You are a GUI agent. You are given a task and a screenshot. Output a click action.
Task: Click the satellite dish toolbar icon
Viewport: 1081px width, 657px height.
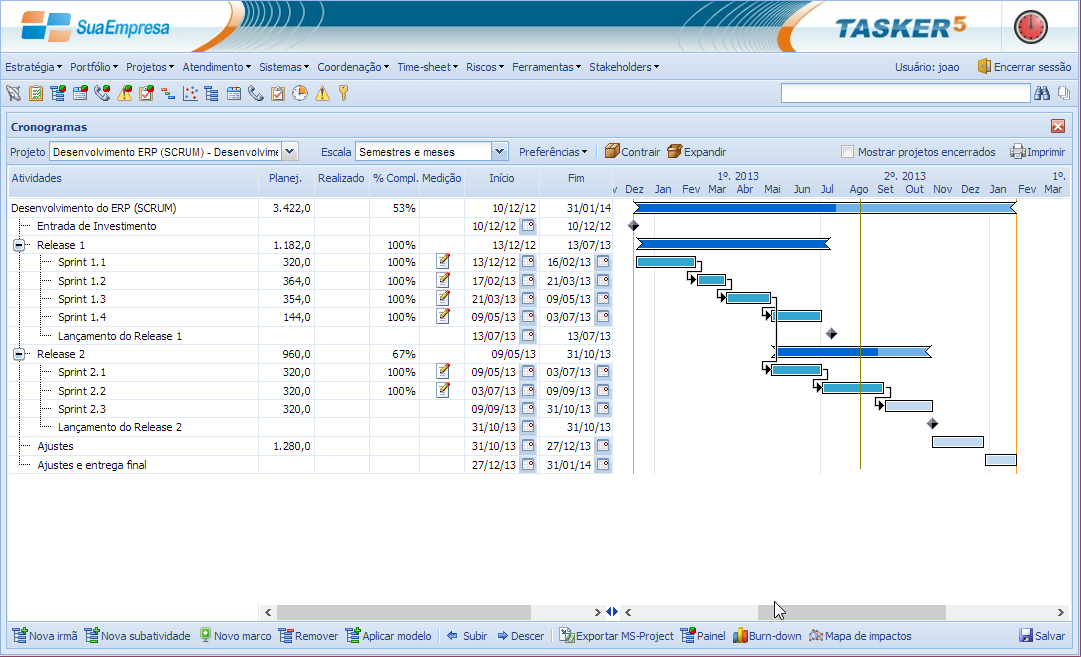click(x=14, y=93)
